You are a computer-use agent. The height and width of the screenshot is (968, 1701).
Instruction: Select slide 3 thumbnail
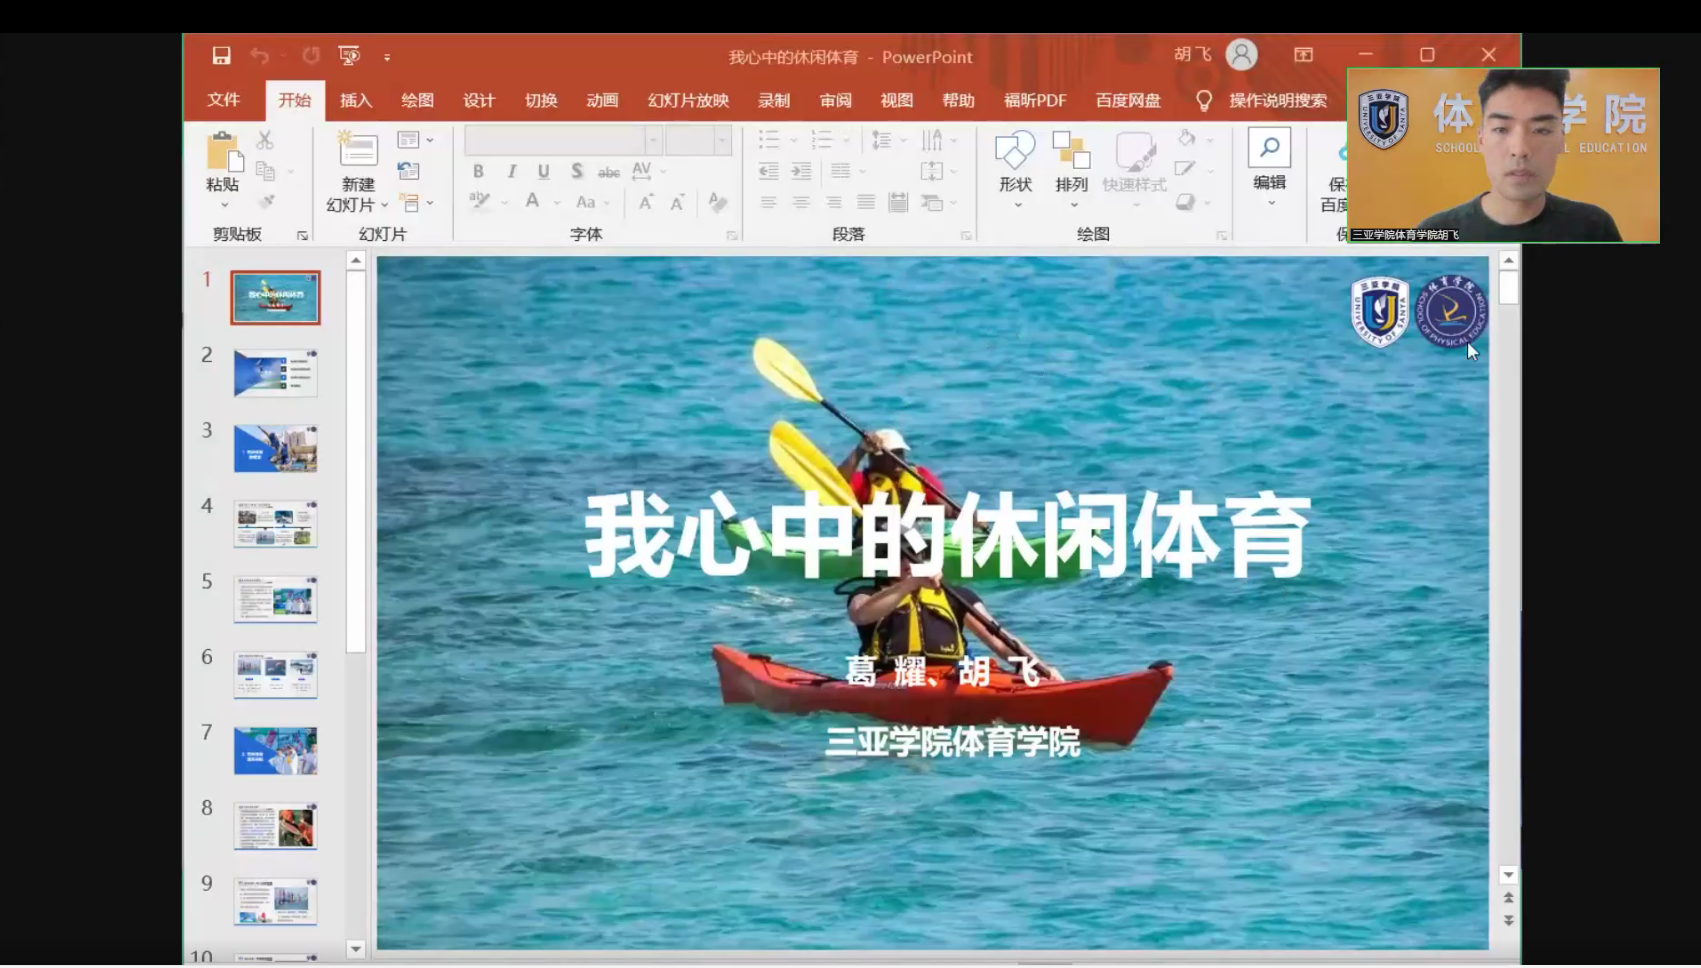[x=275, y=449]
